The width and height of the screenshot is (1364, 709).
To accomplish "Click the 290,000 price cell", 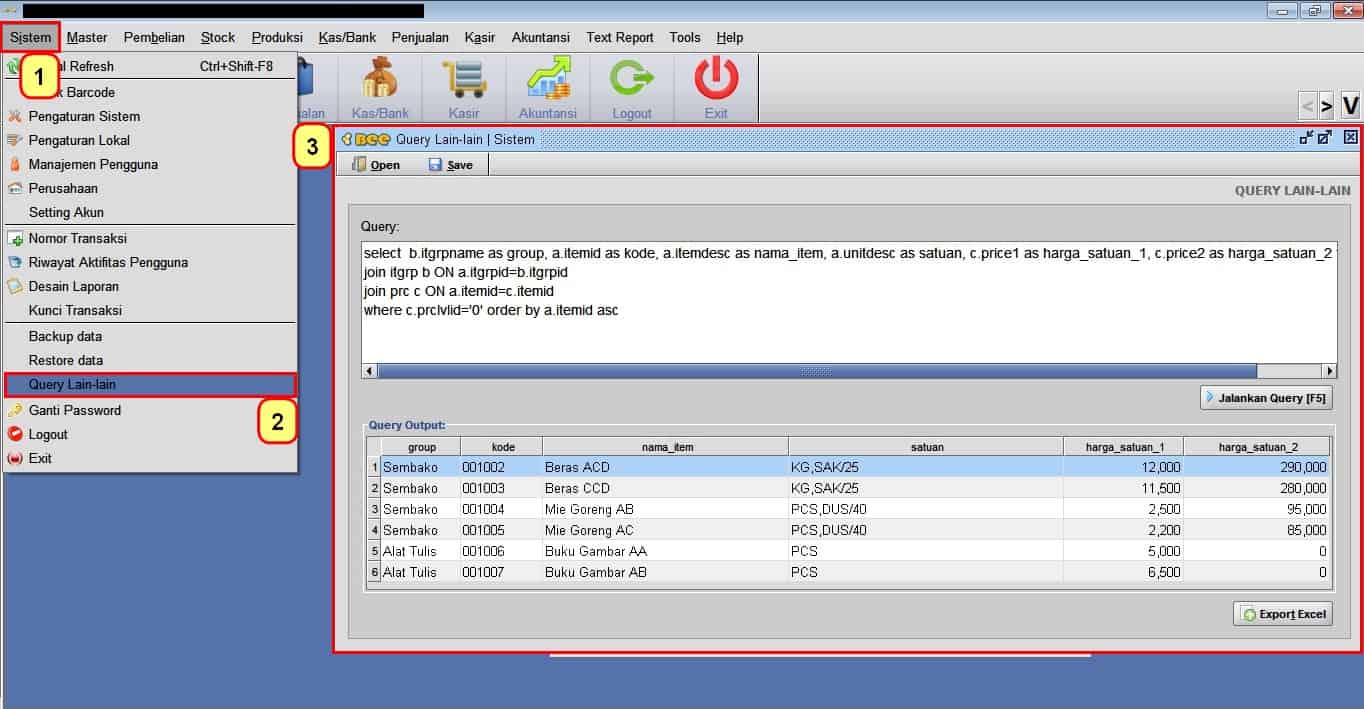I will tap(1257, 467).
